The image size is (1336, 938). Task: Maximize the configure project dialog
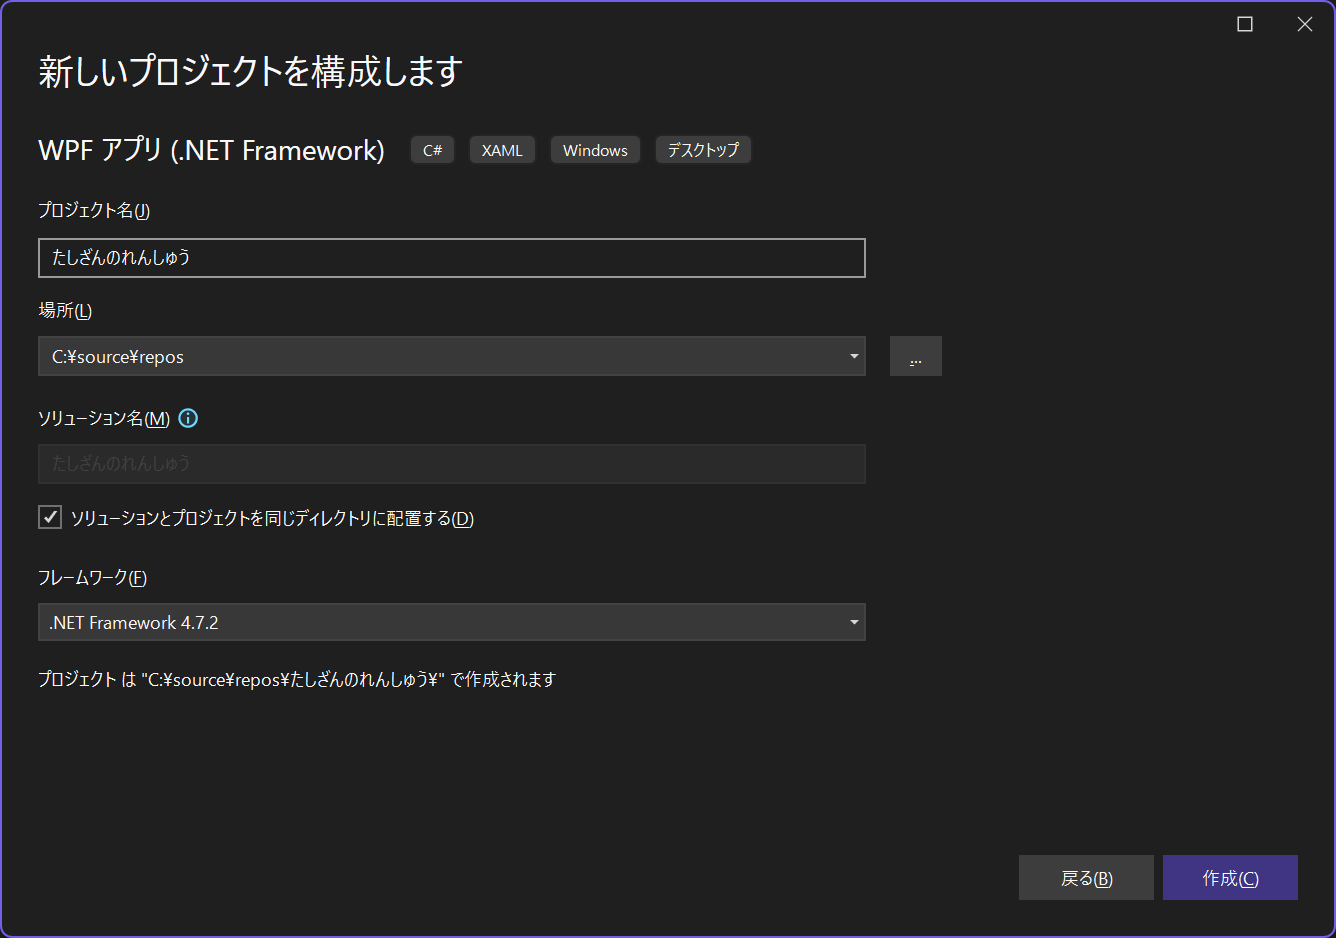click(x=1245, y=24)
